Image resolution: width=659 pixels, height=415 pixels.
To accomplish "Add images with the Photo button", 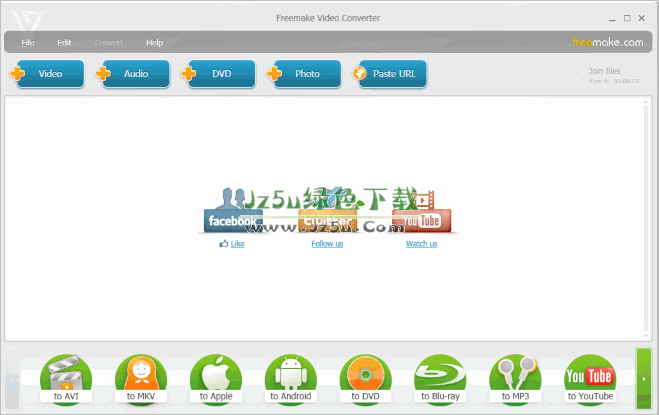I will 304,74.
